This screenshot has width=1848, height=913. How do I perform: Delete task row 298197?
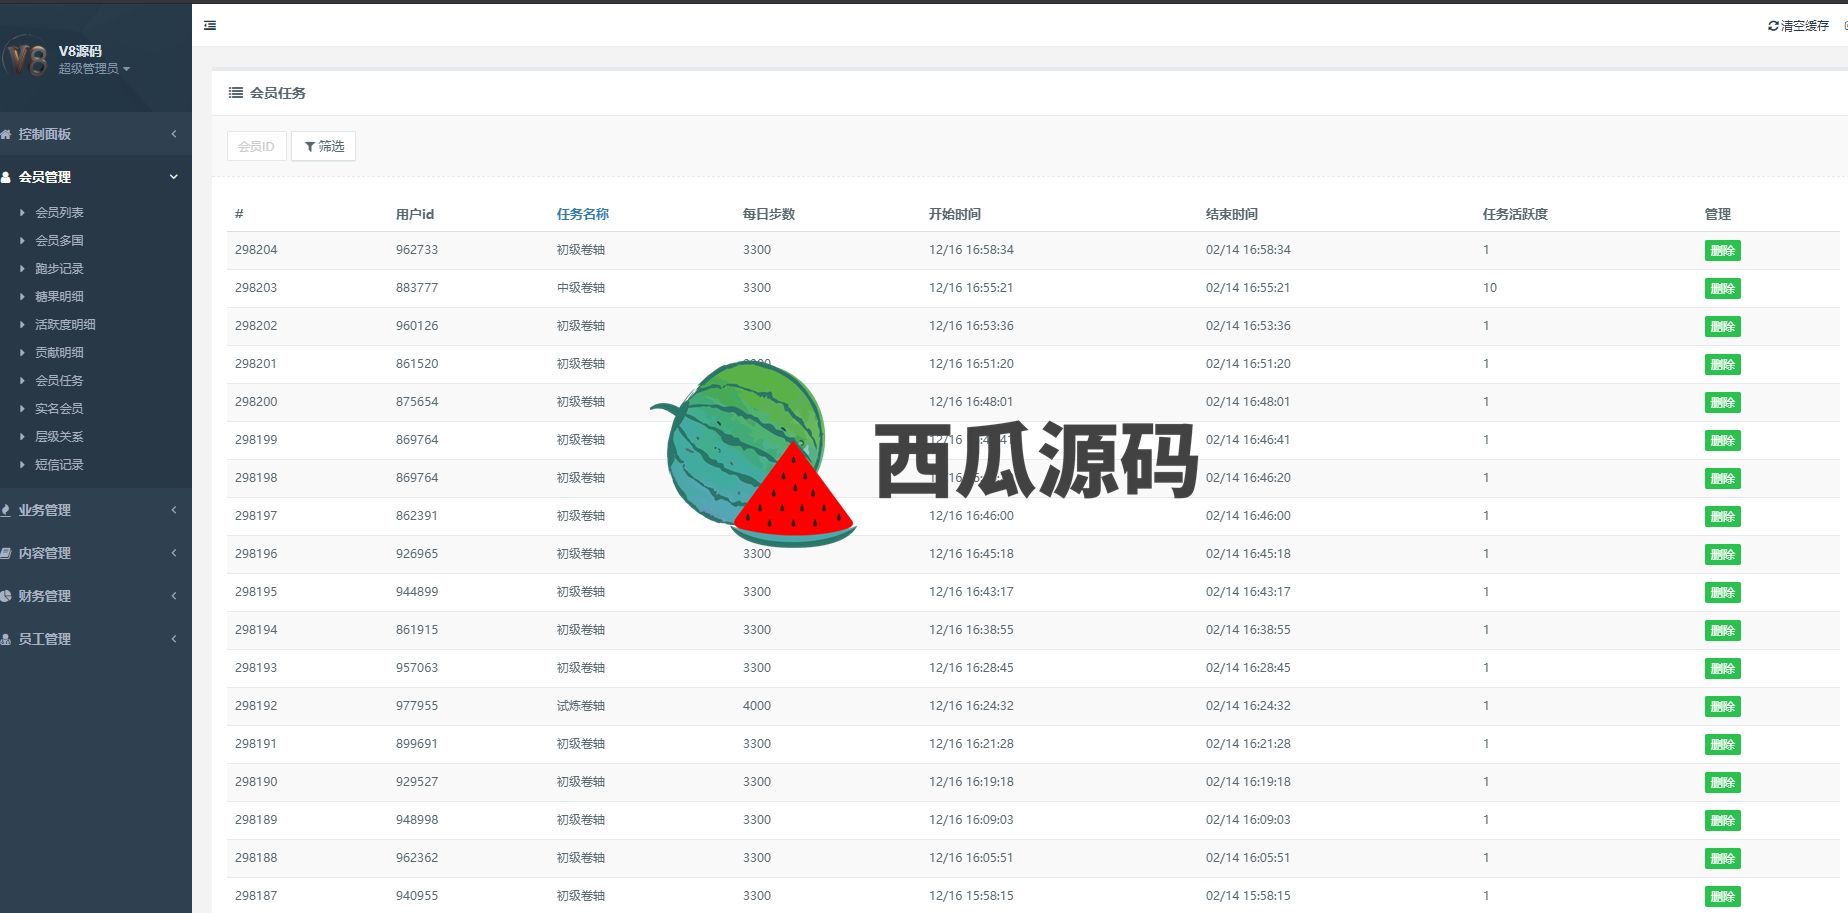coord(1722,517)
